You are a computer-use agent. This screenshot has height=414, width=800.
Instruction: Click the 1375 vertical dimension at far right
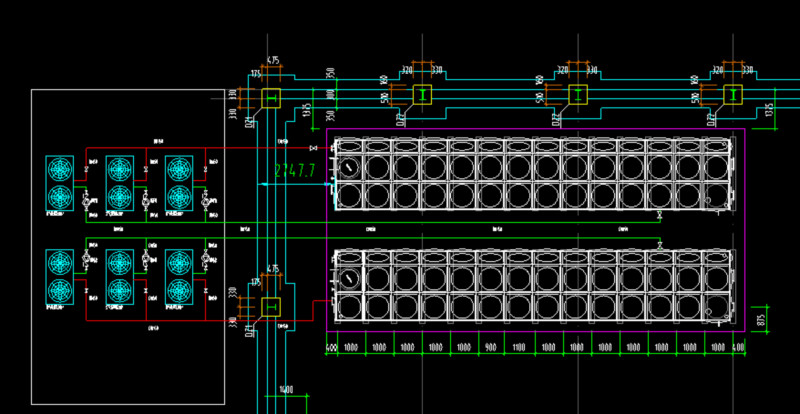[768, 110]
